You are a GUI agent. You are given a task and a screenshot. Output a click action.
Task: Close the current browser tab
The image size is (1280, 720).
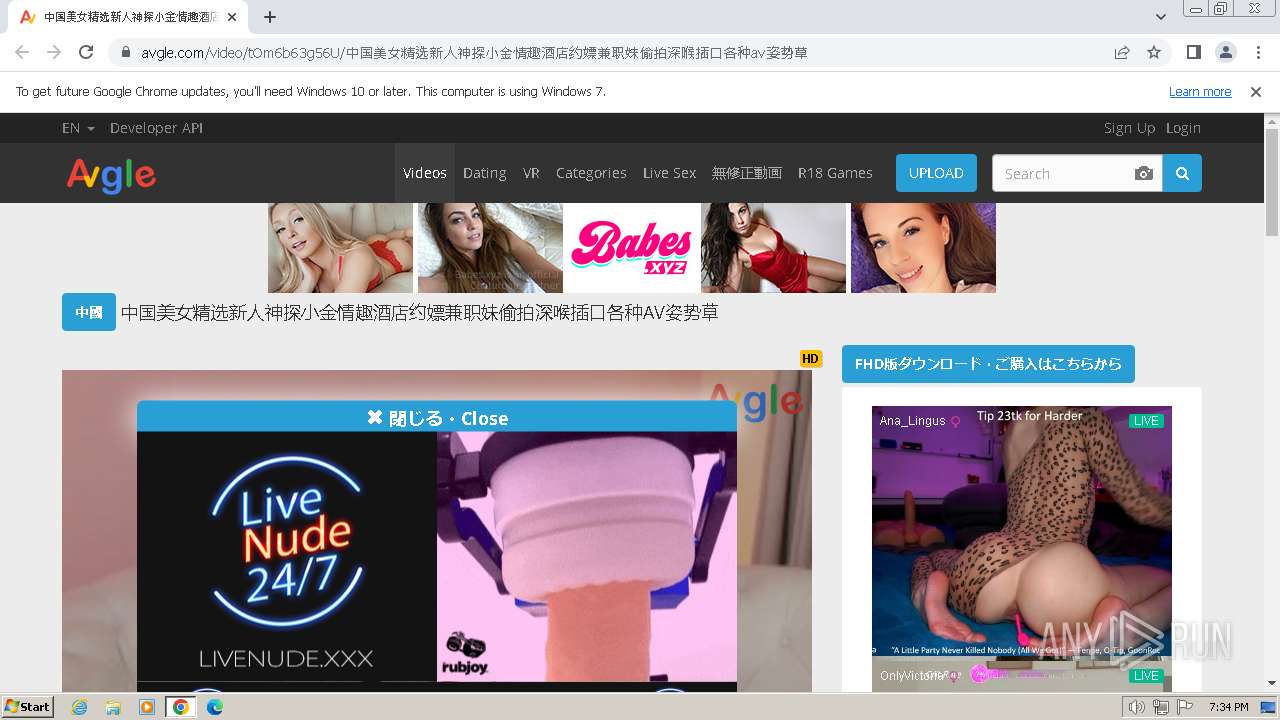tap(232, 17)
